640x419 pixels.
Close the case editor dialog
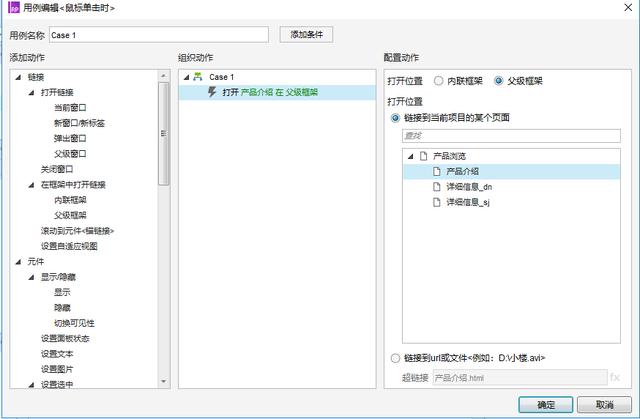pyautogui.click(x=628, y=7)
